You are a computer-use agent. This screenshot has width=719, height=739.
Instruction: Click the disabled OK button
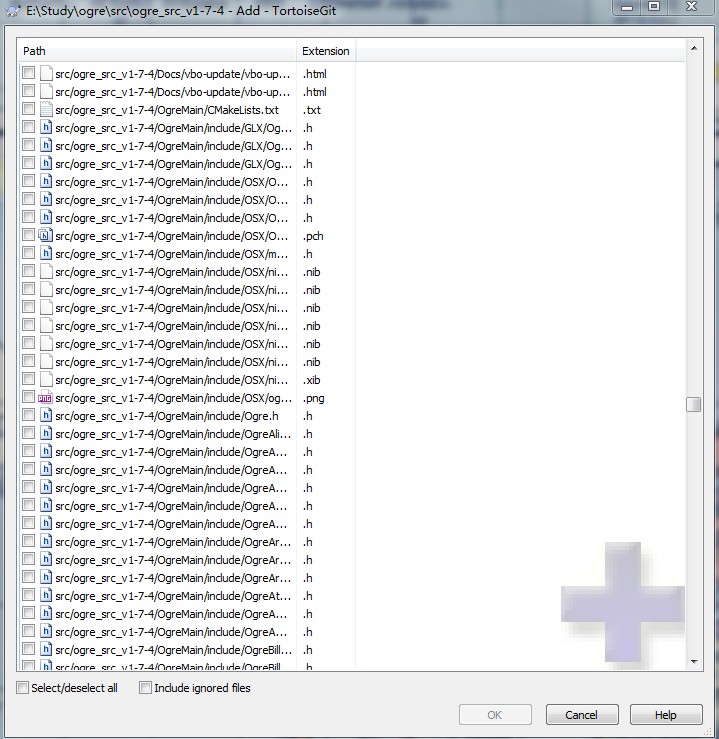495,715
